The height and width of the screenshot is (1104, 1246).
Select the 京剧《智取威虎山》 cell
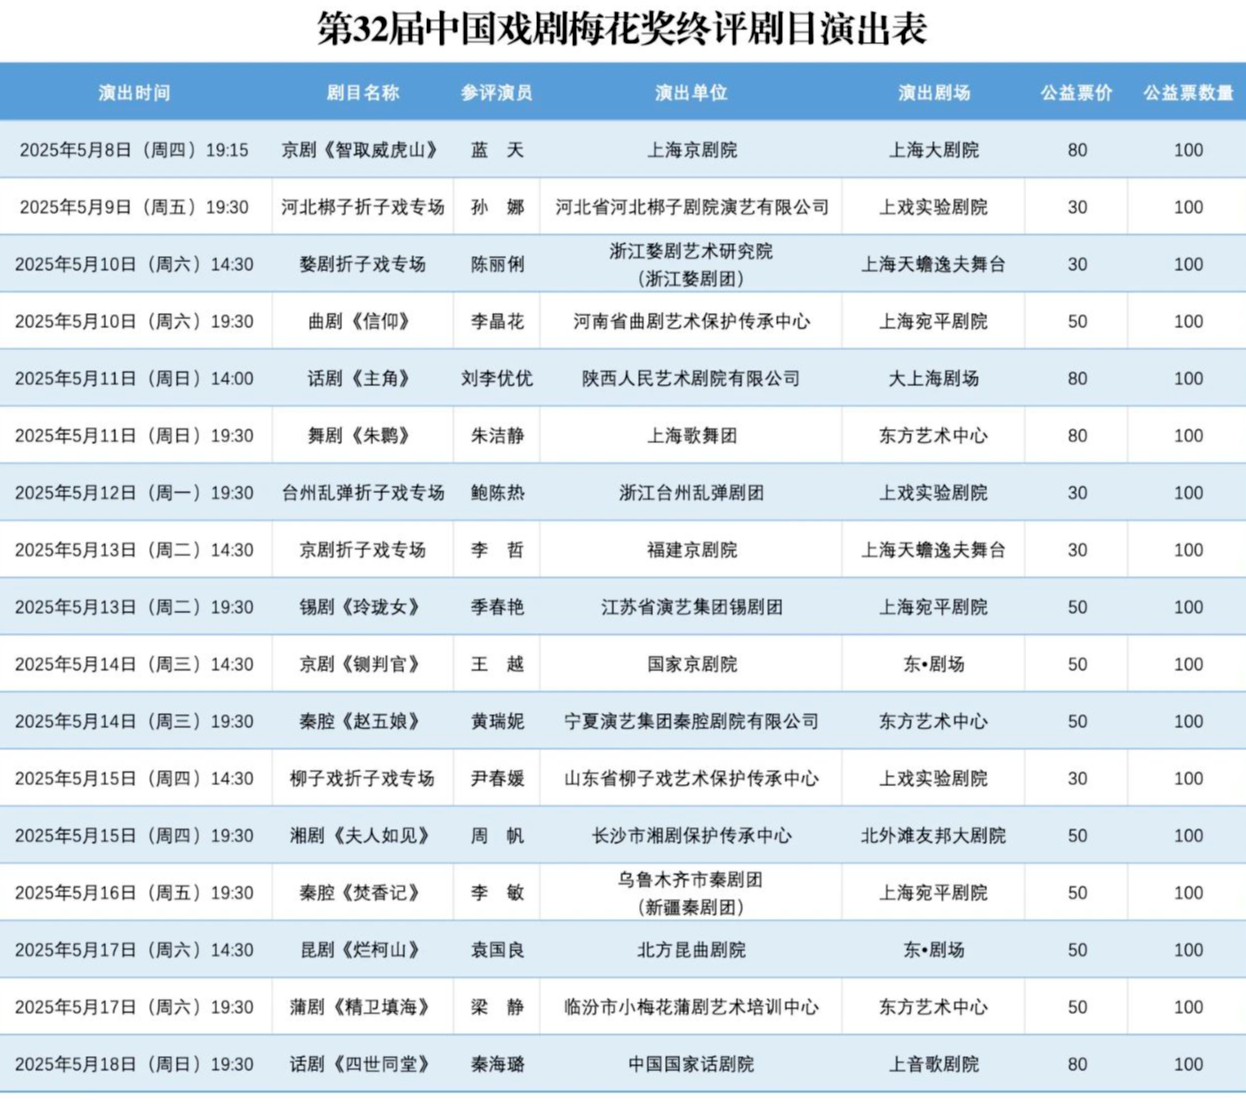[362, 150]
